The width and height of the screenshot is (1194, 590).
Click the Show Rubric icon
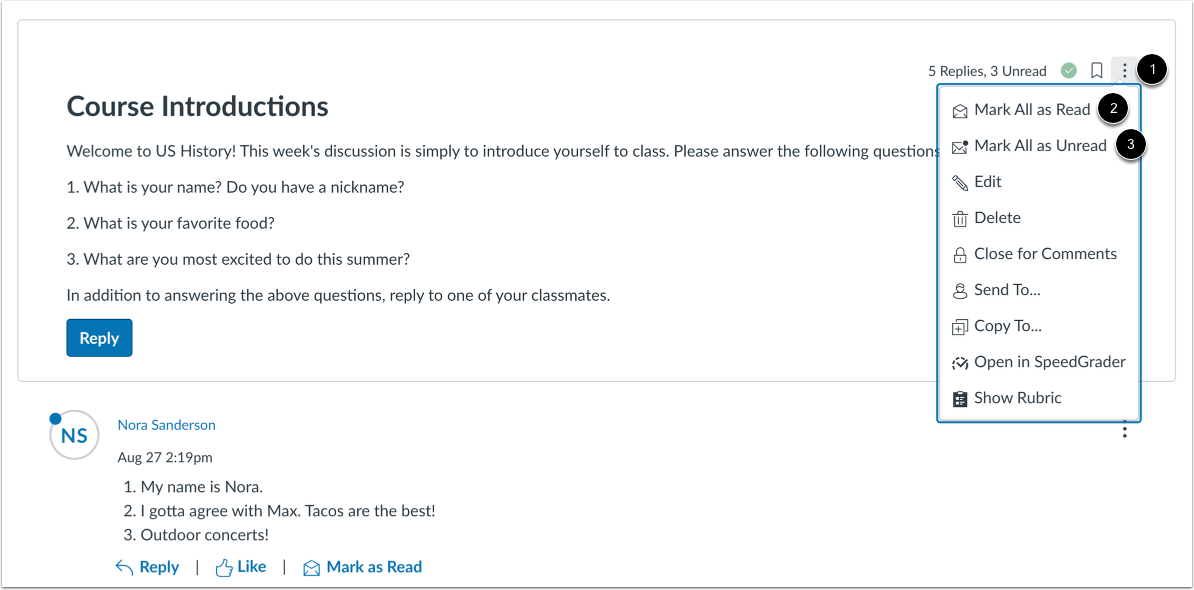tap(960, 397)
